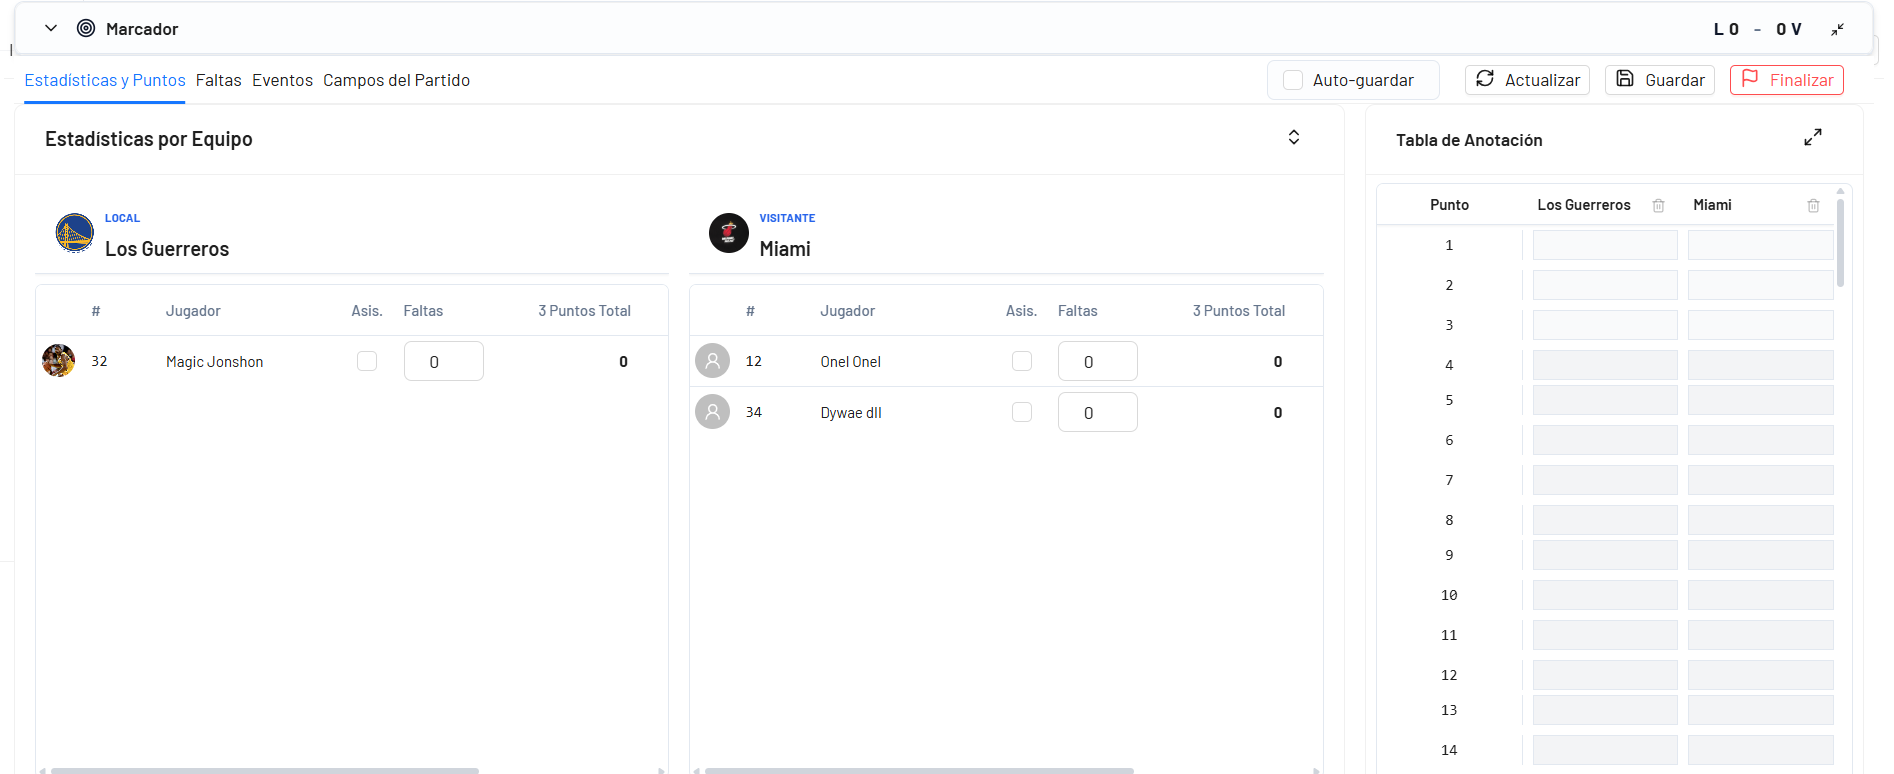Click jersey number 32
The height and width of the screenshot is (774, 1894).
(x=99, y=361)
